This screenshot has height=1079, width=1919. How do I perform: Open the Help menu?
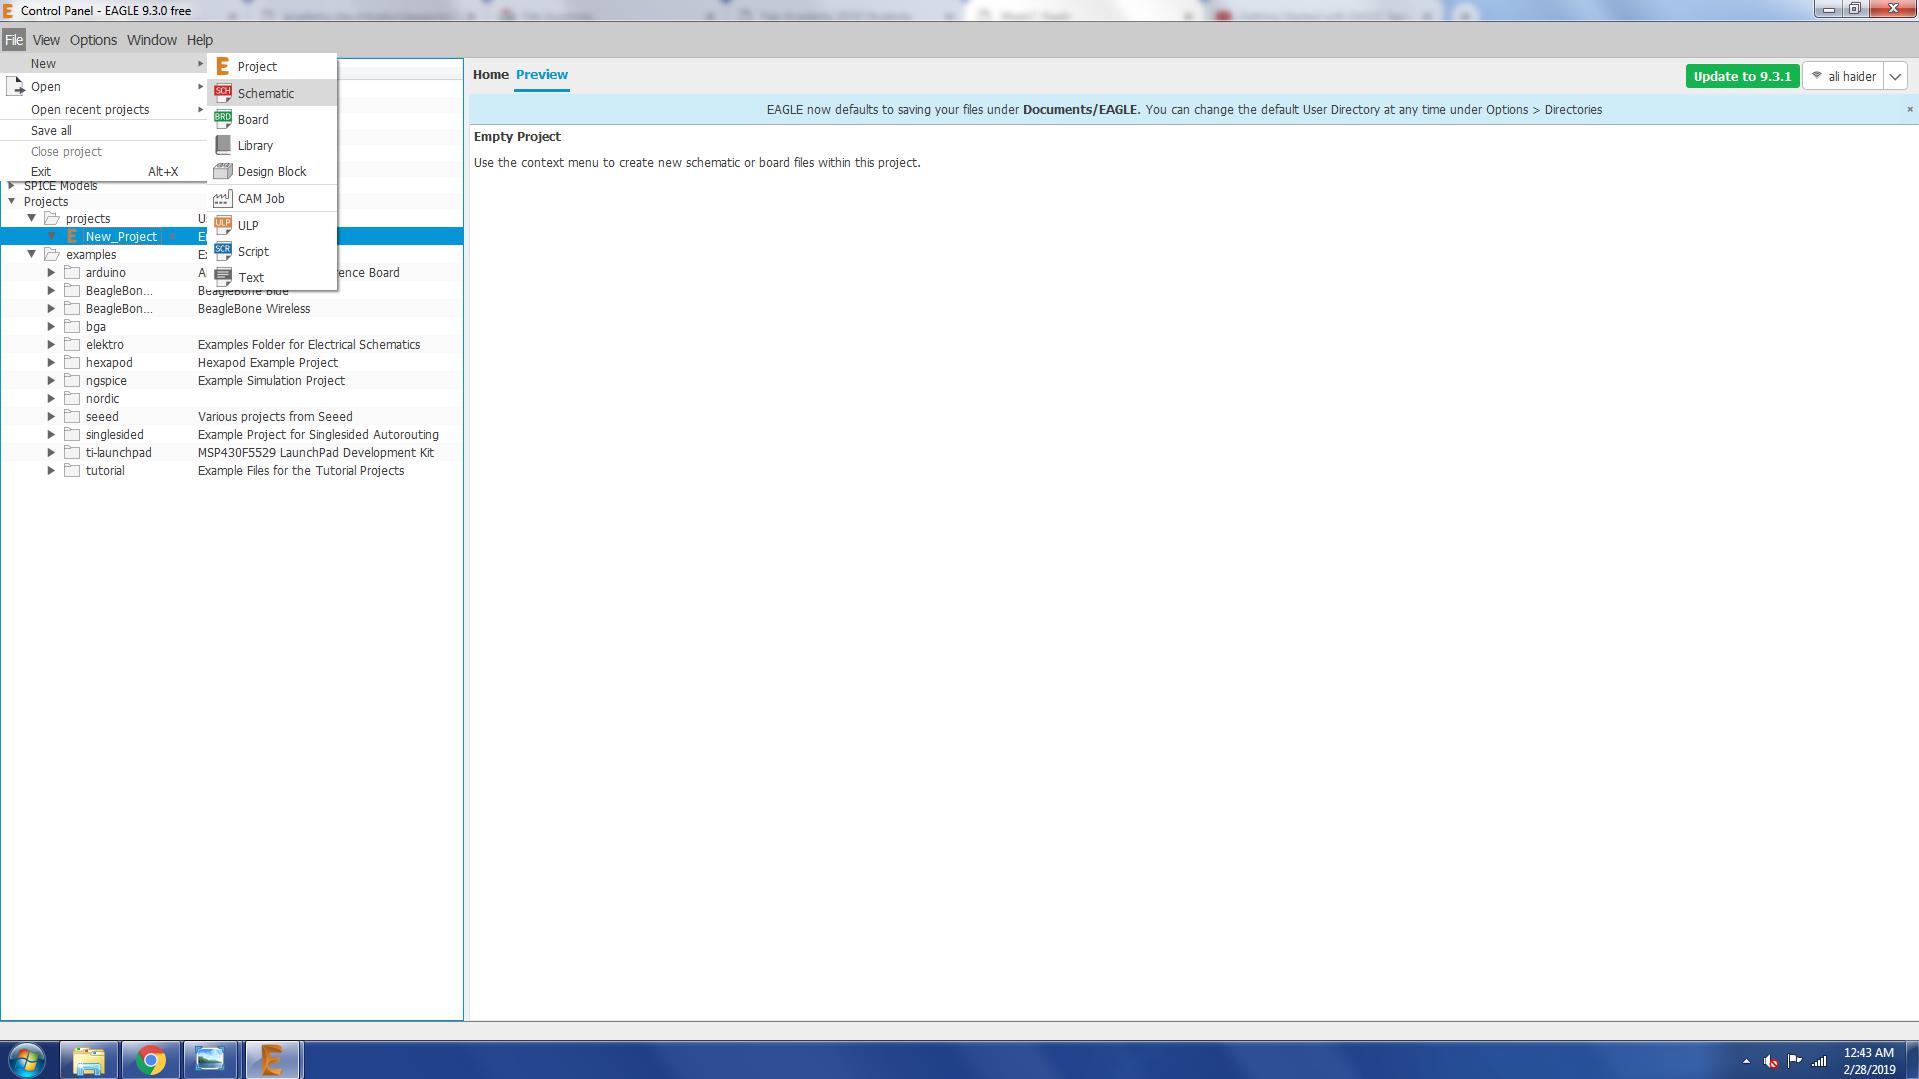[200, 40]
